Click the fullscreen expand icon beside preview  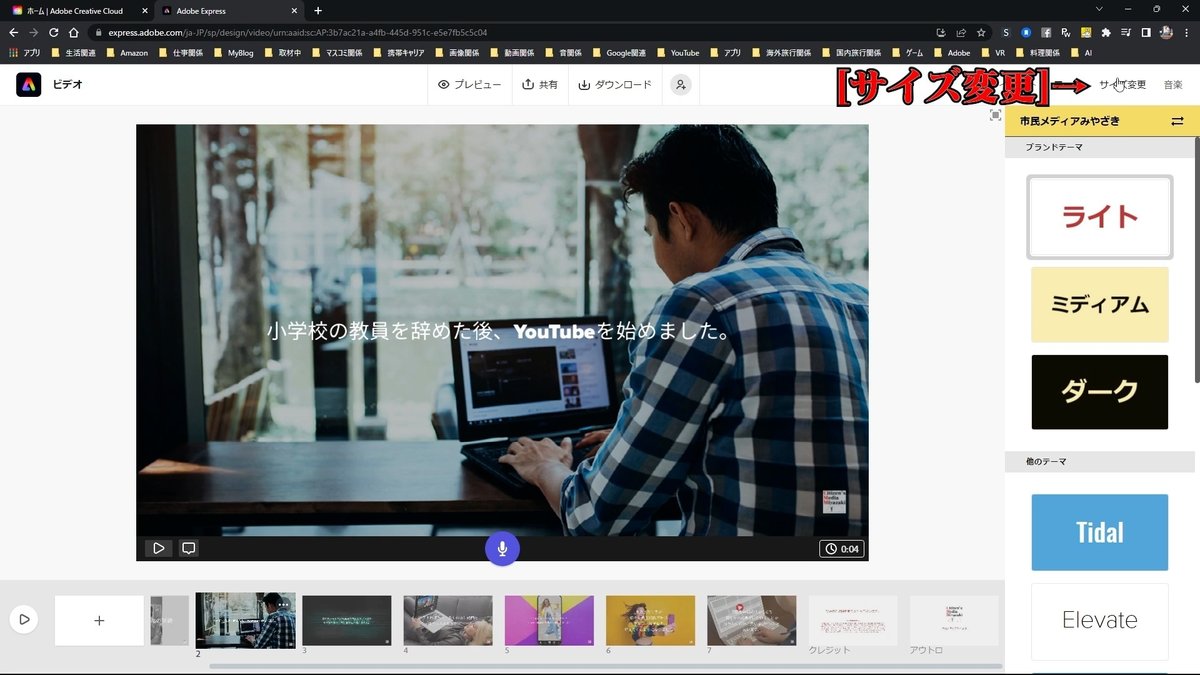point(995,116)
